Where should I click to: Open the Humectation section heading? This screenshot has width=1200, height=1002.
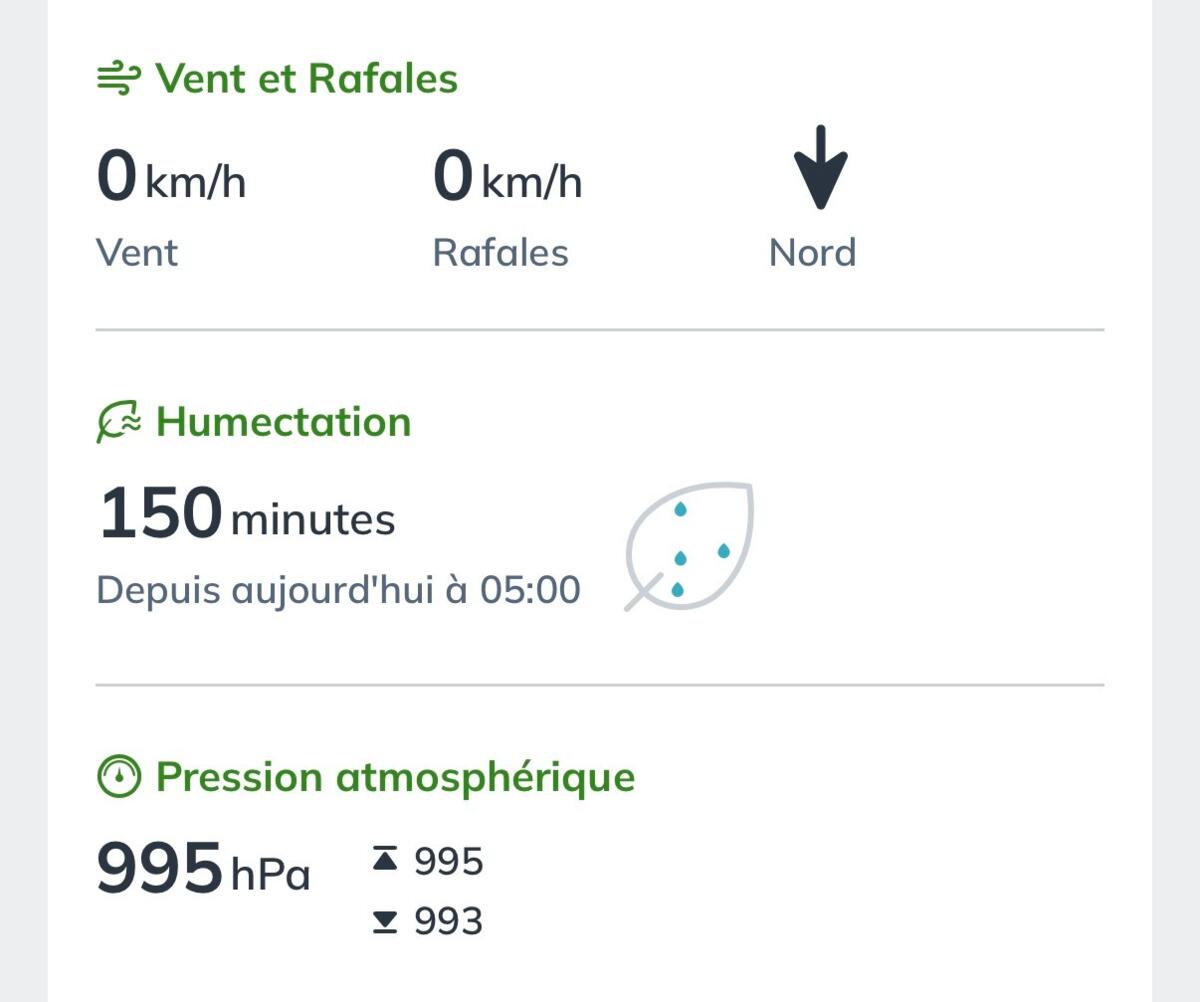pyautogui.click(x=284, y=422)
